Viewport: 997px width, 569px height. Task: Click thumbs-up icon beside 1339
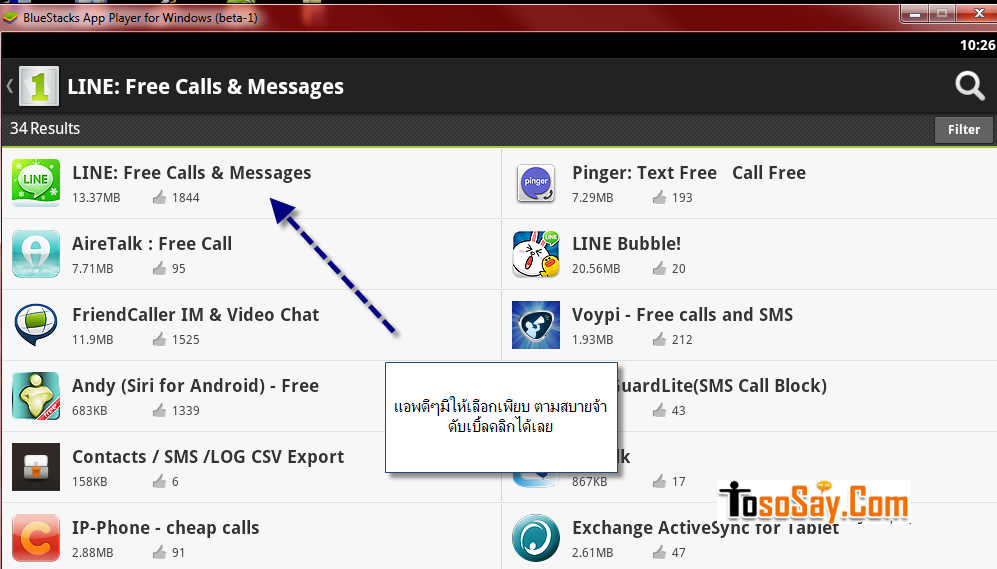click(x=159, y=411)
